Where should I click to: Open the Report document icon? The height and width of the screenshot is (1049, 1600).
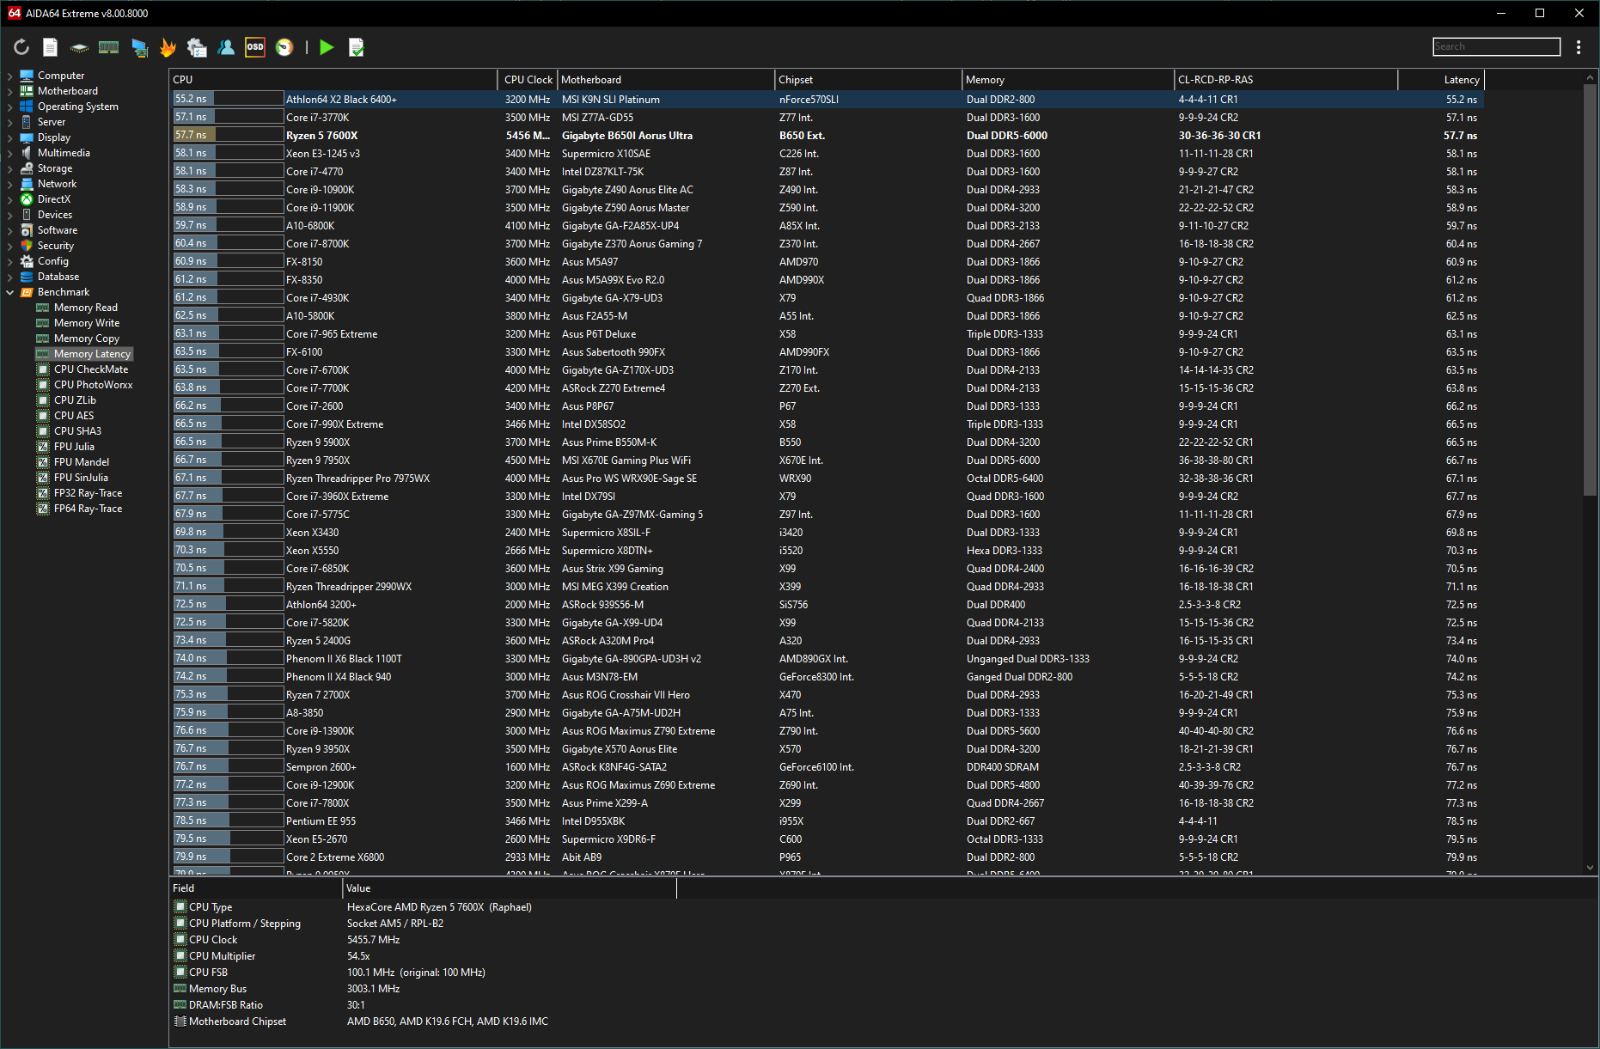coord(50,47)
